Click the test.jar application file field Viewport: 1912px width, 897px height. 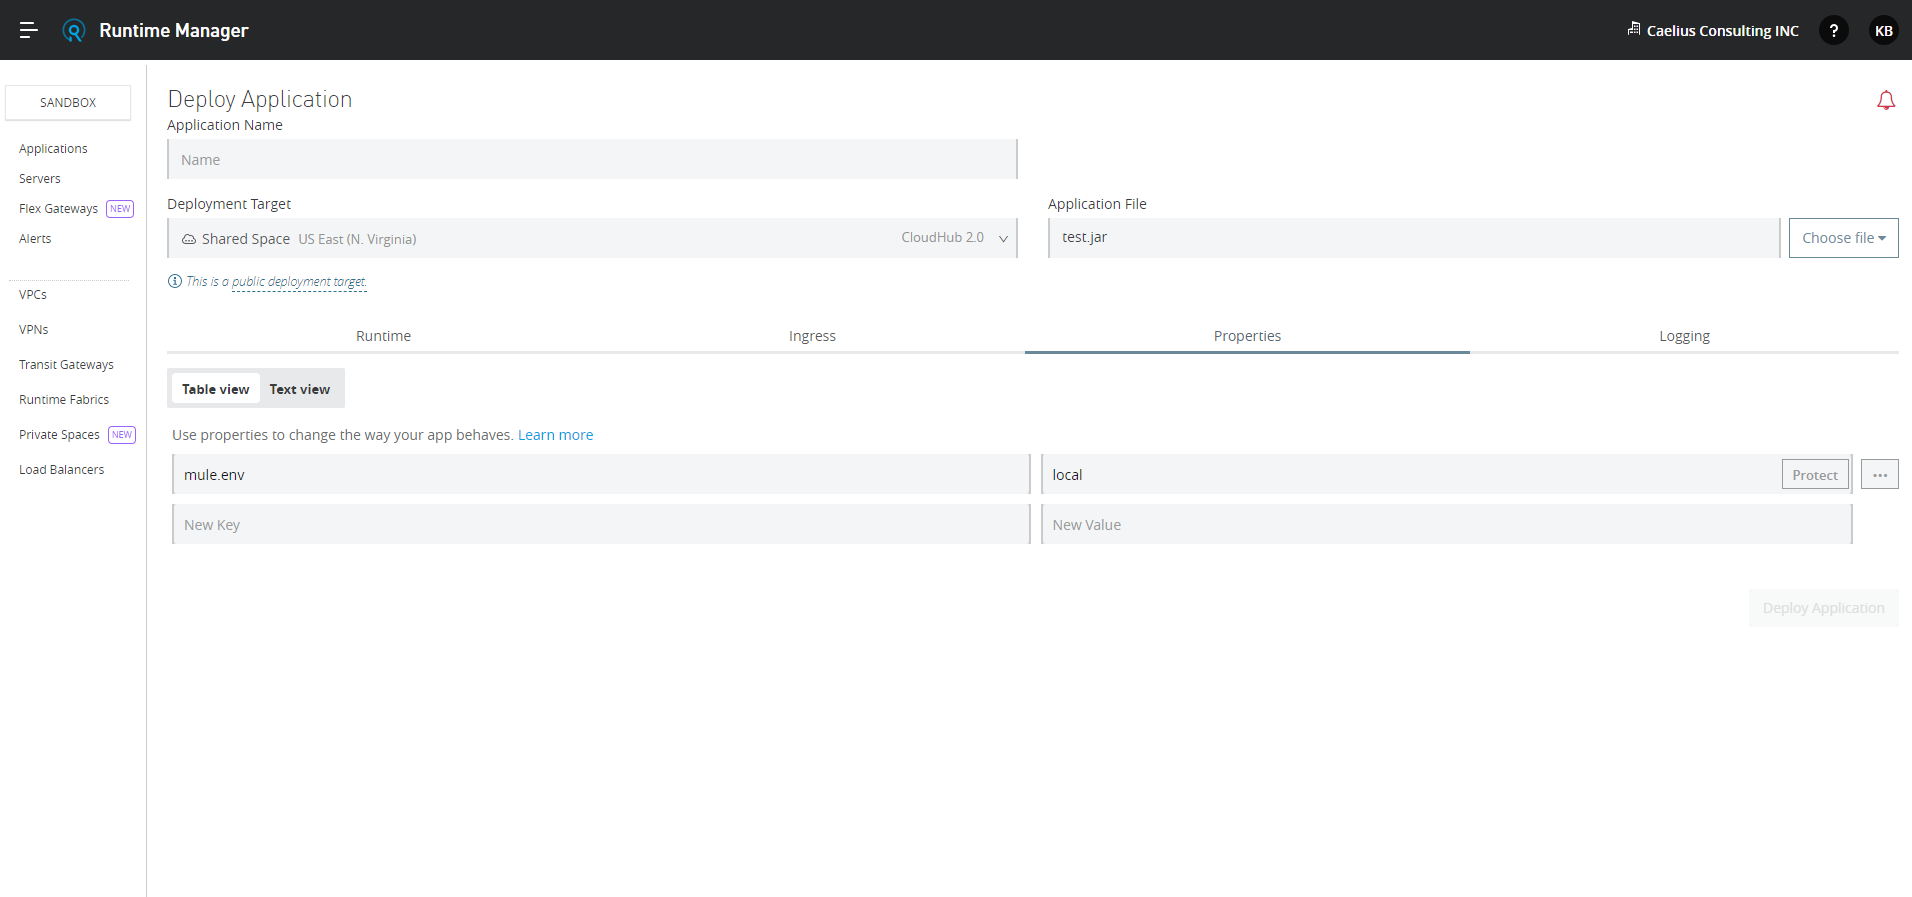[1414, 238]
